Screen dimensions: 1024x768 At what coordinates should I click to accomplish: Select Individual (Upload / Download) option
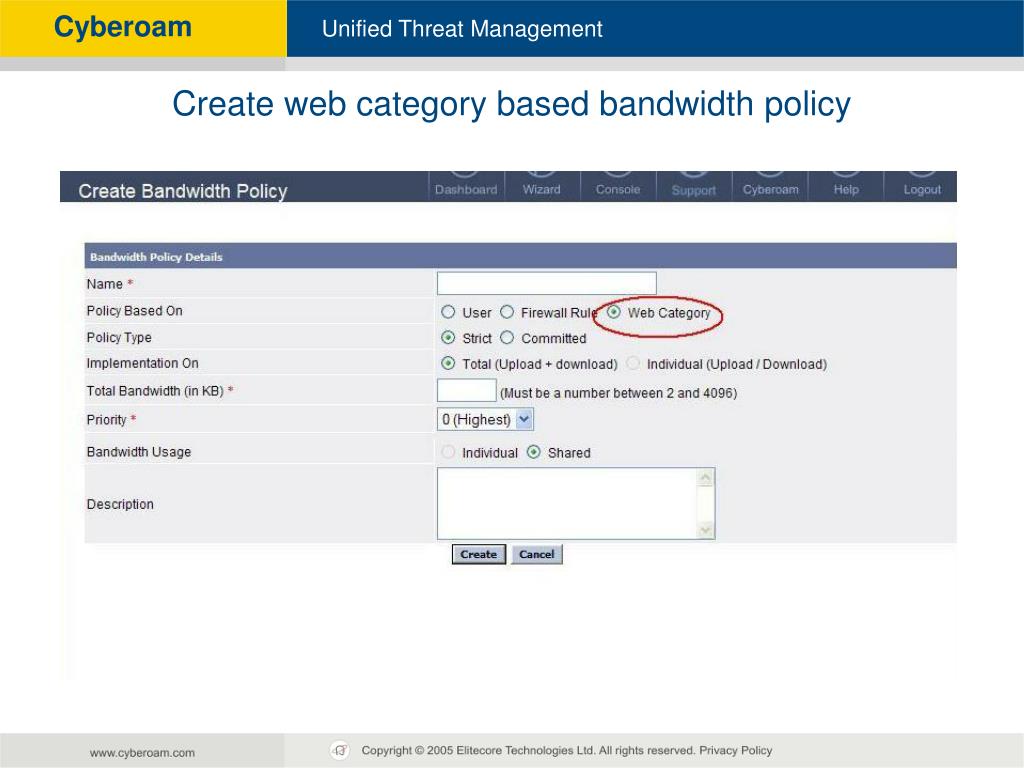pos(633,363)
